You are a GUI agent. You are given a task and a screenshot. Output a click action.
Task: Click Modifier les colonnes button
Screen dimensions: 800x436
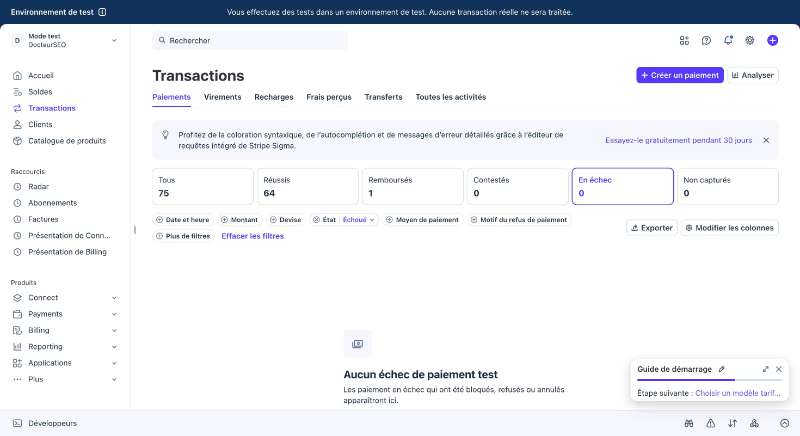pyautogui.click(x=730, y=228)
